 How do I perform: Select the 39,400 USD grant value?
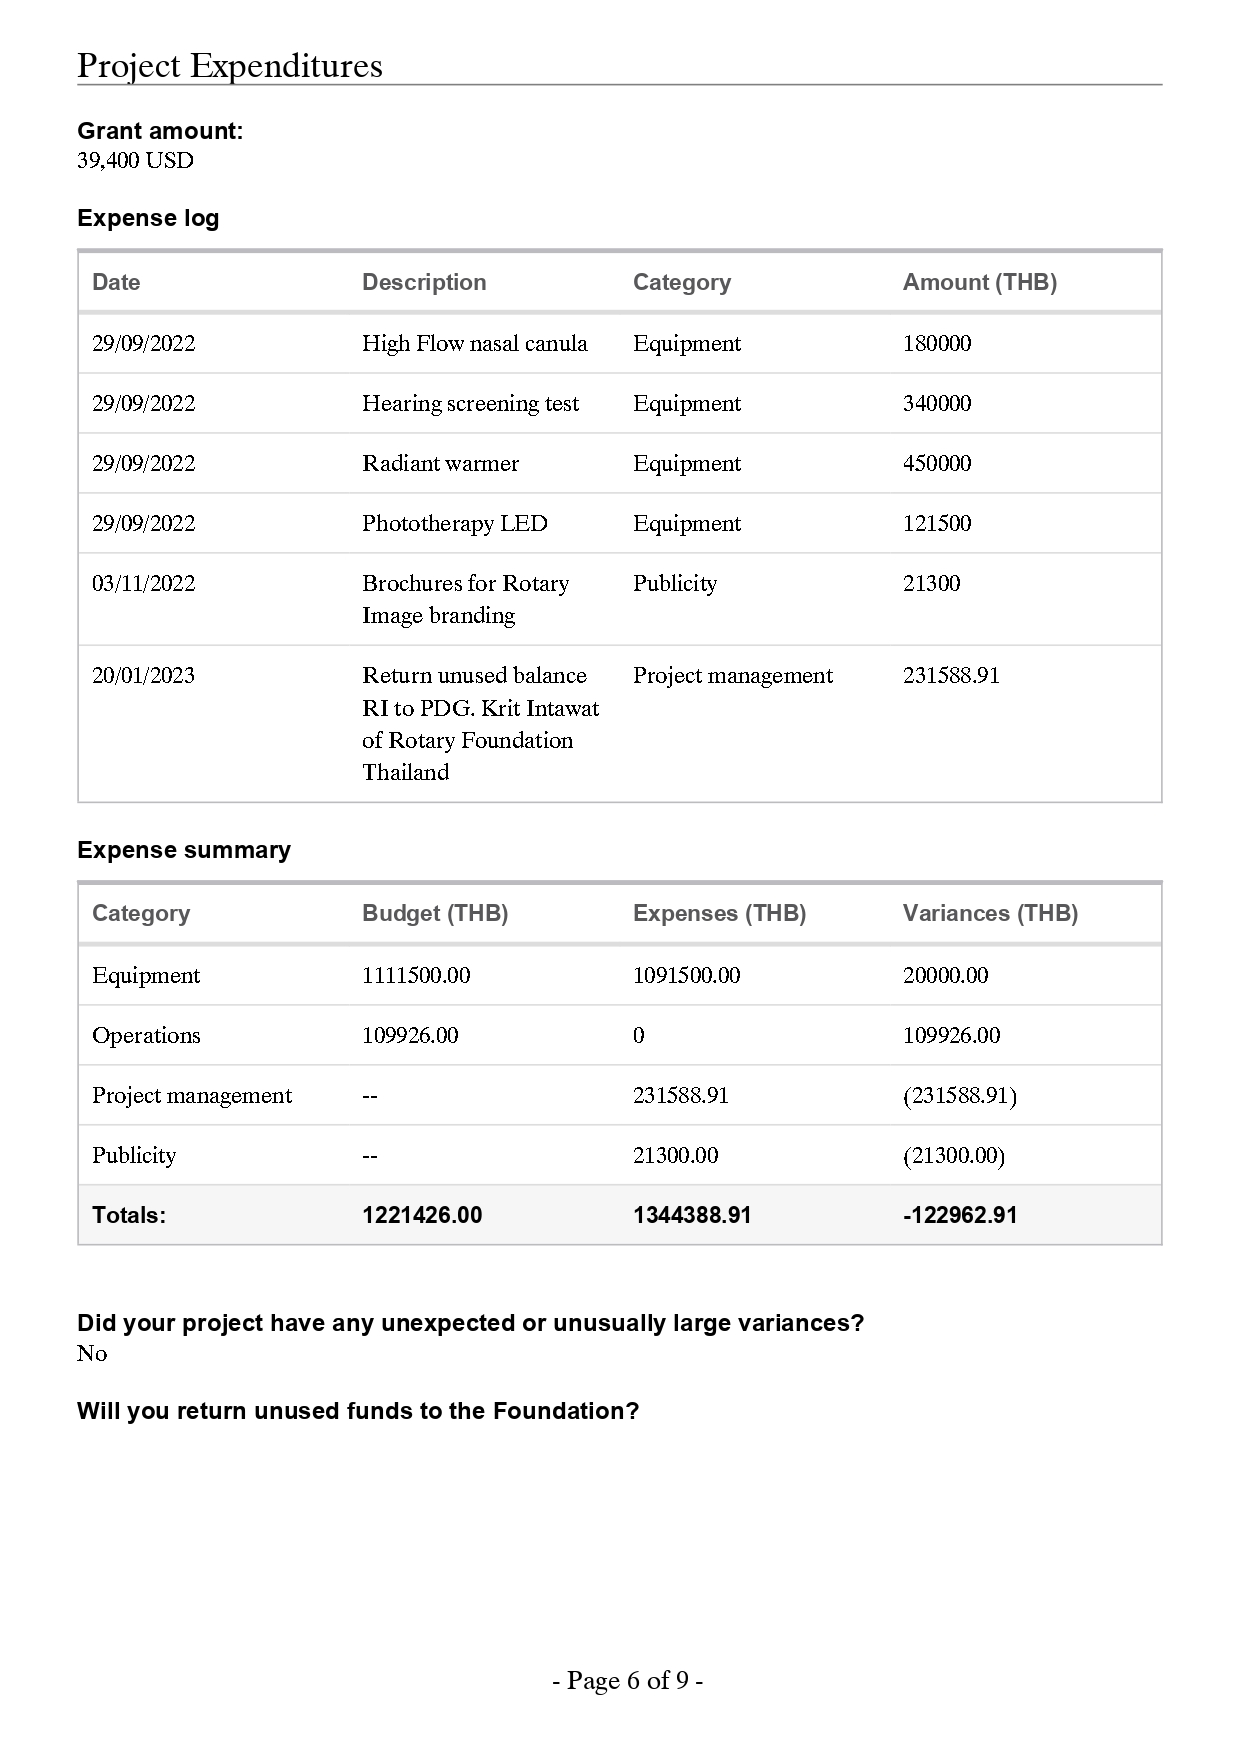click(x=135, y=161)
